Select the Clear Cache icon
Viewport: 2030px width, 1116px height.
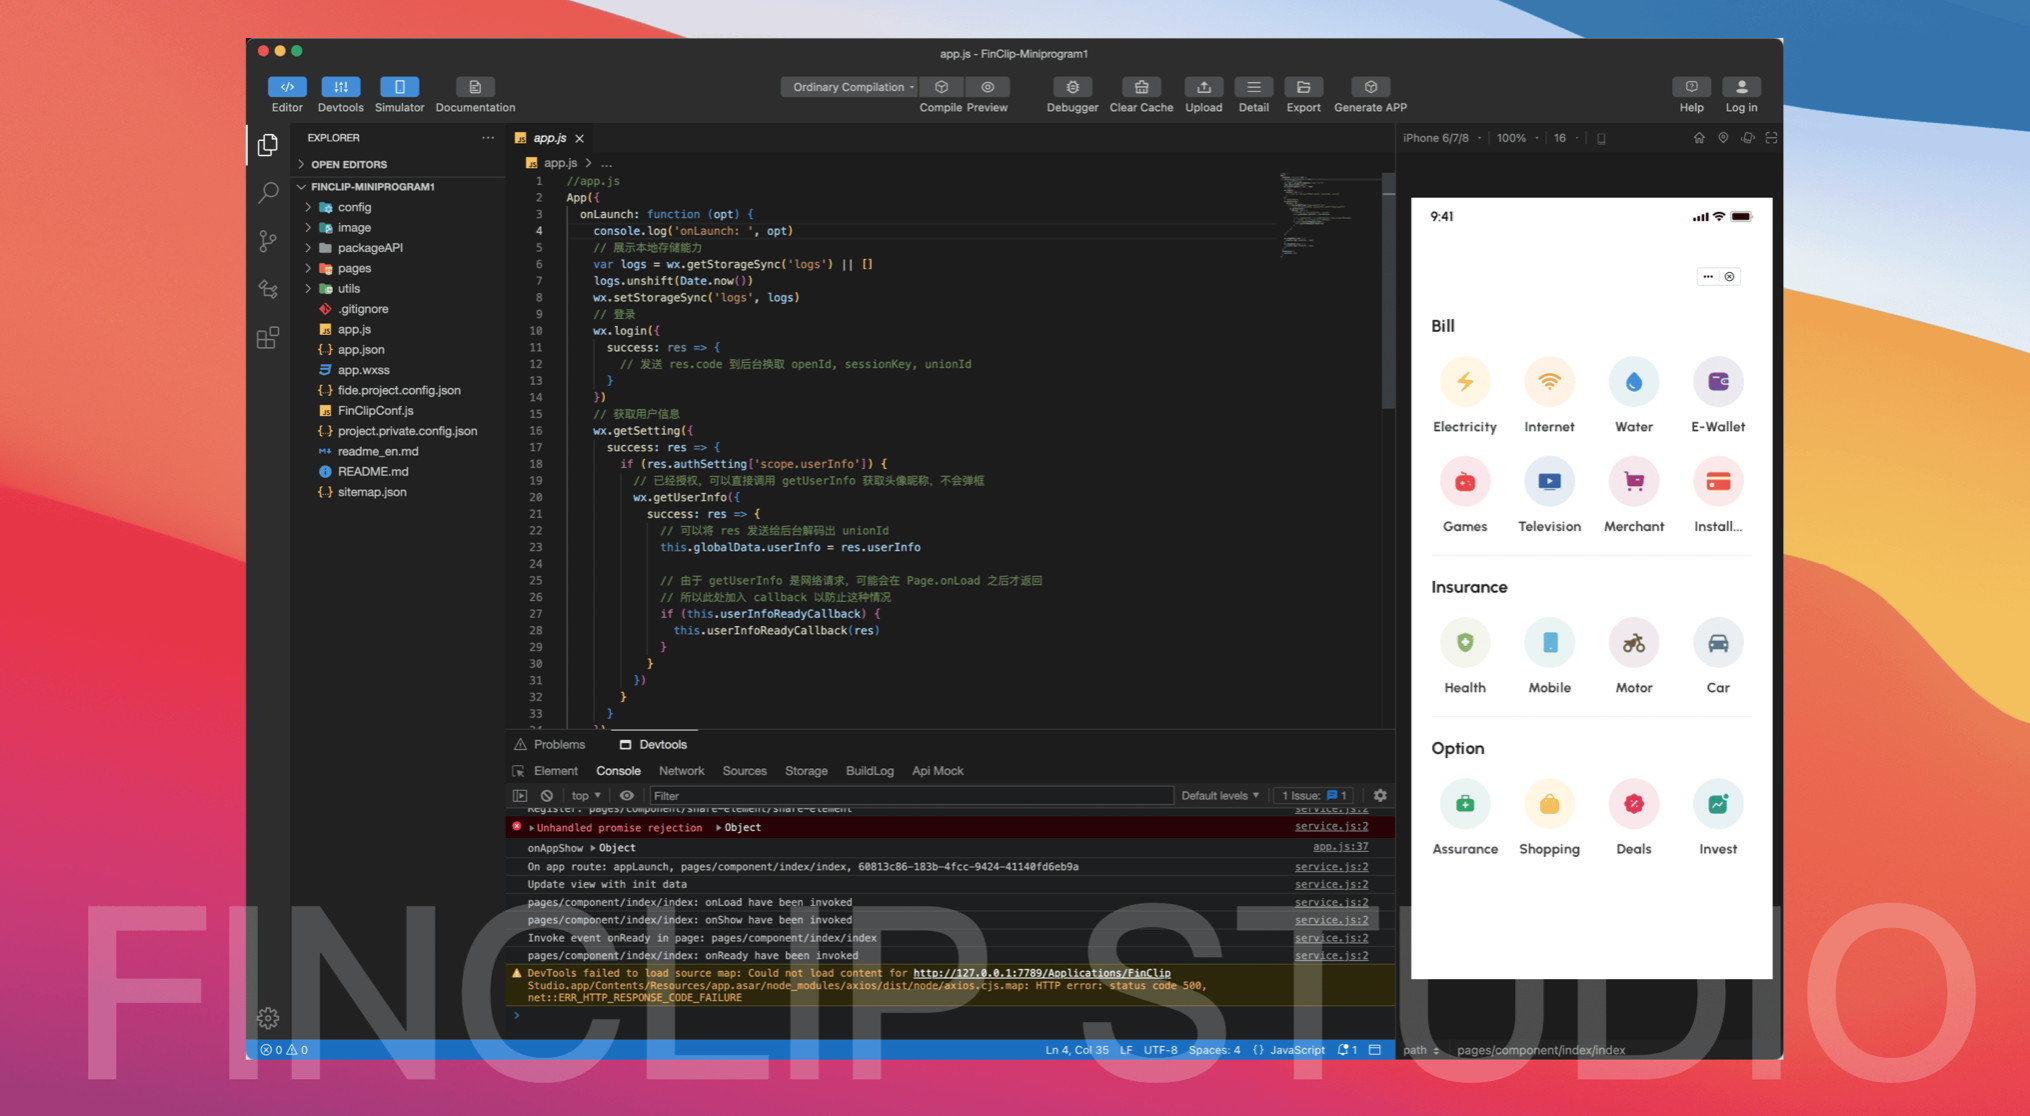point(1139,87)
